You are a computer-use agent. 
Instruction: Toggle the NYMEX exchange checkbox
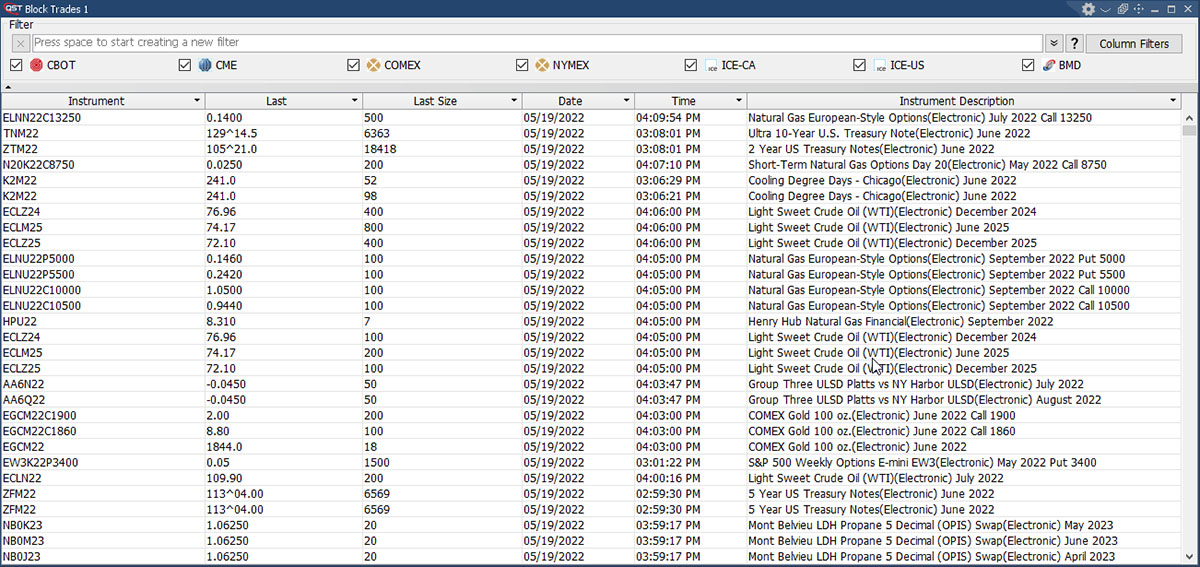522,66
